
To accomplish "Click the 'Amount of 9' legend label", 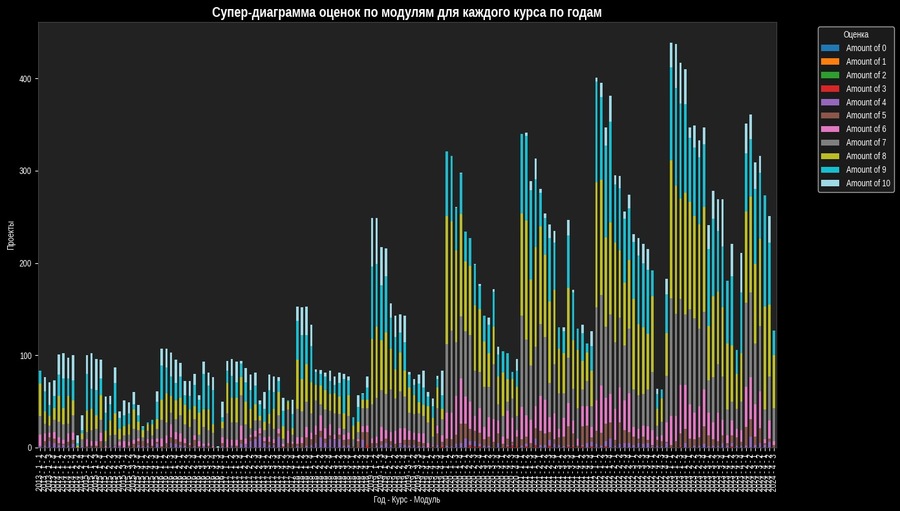I will [866, 169].
